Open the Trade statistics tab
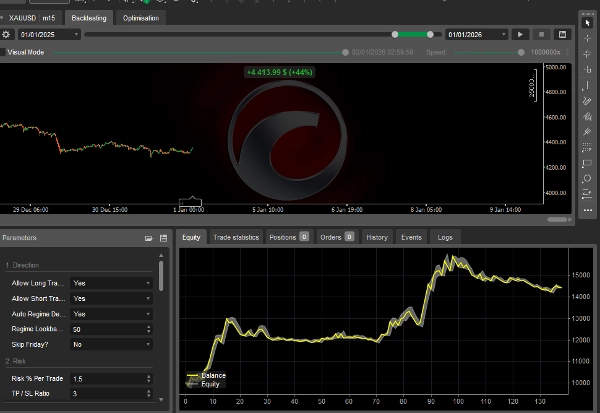Viewport: 600px width, 413px height. 236,237
